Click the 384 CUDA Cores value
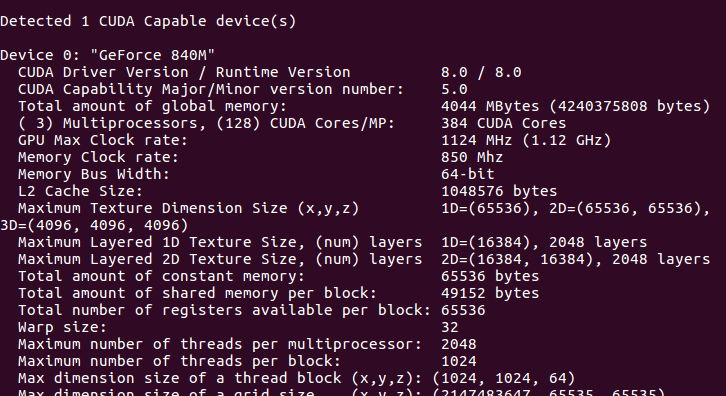This screenshot has height=396, width=726. coord(503,123)
